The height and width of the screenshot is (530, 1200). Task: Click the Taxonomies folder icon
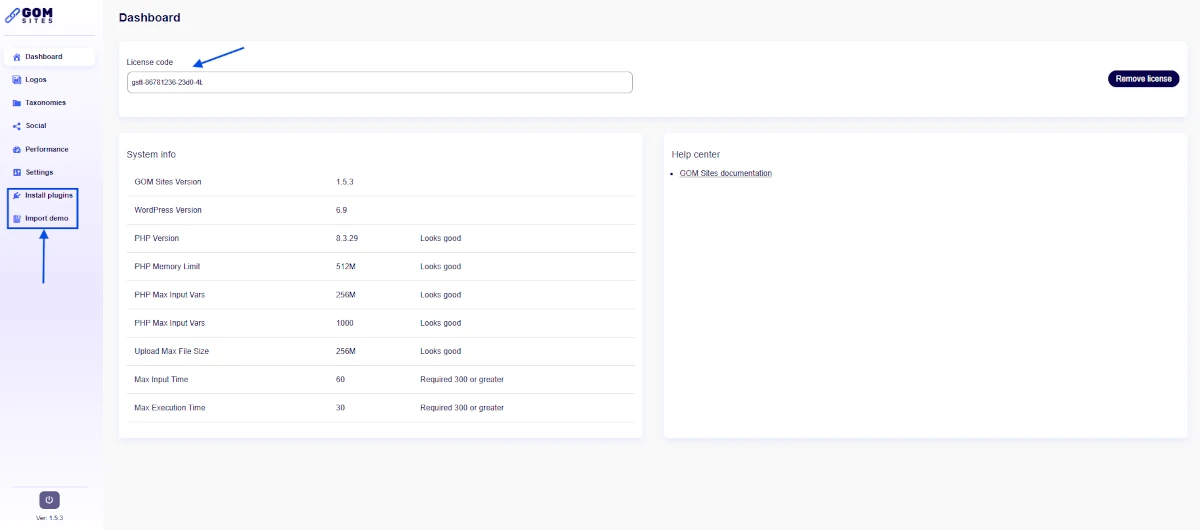tap(17, 103)
